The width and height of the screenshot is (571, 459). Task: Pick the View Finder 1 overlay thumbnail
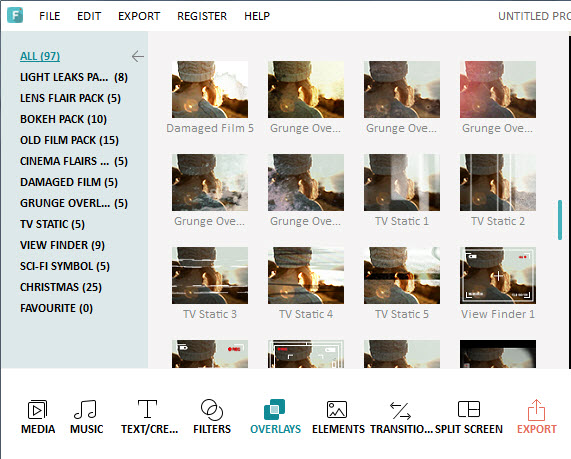click(498, 275)
